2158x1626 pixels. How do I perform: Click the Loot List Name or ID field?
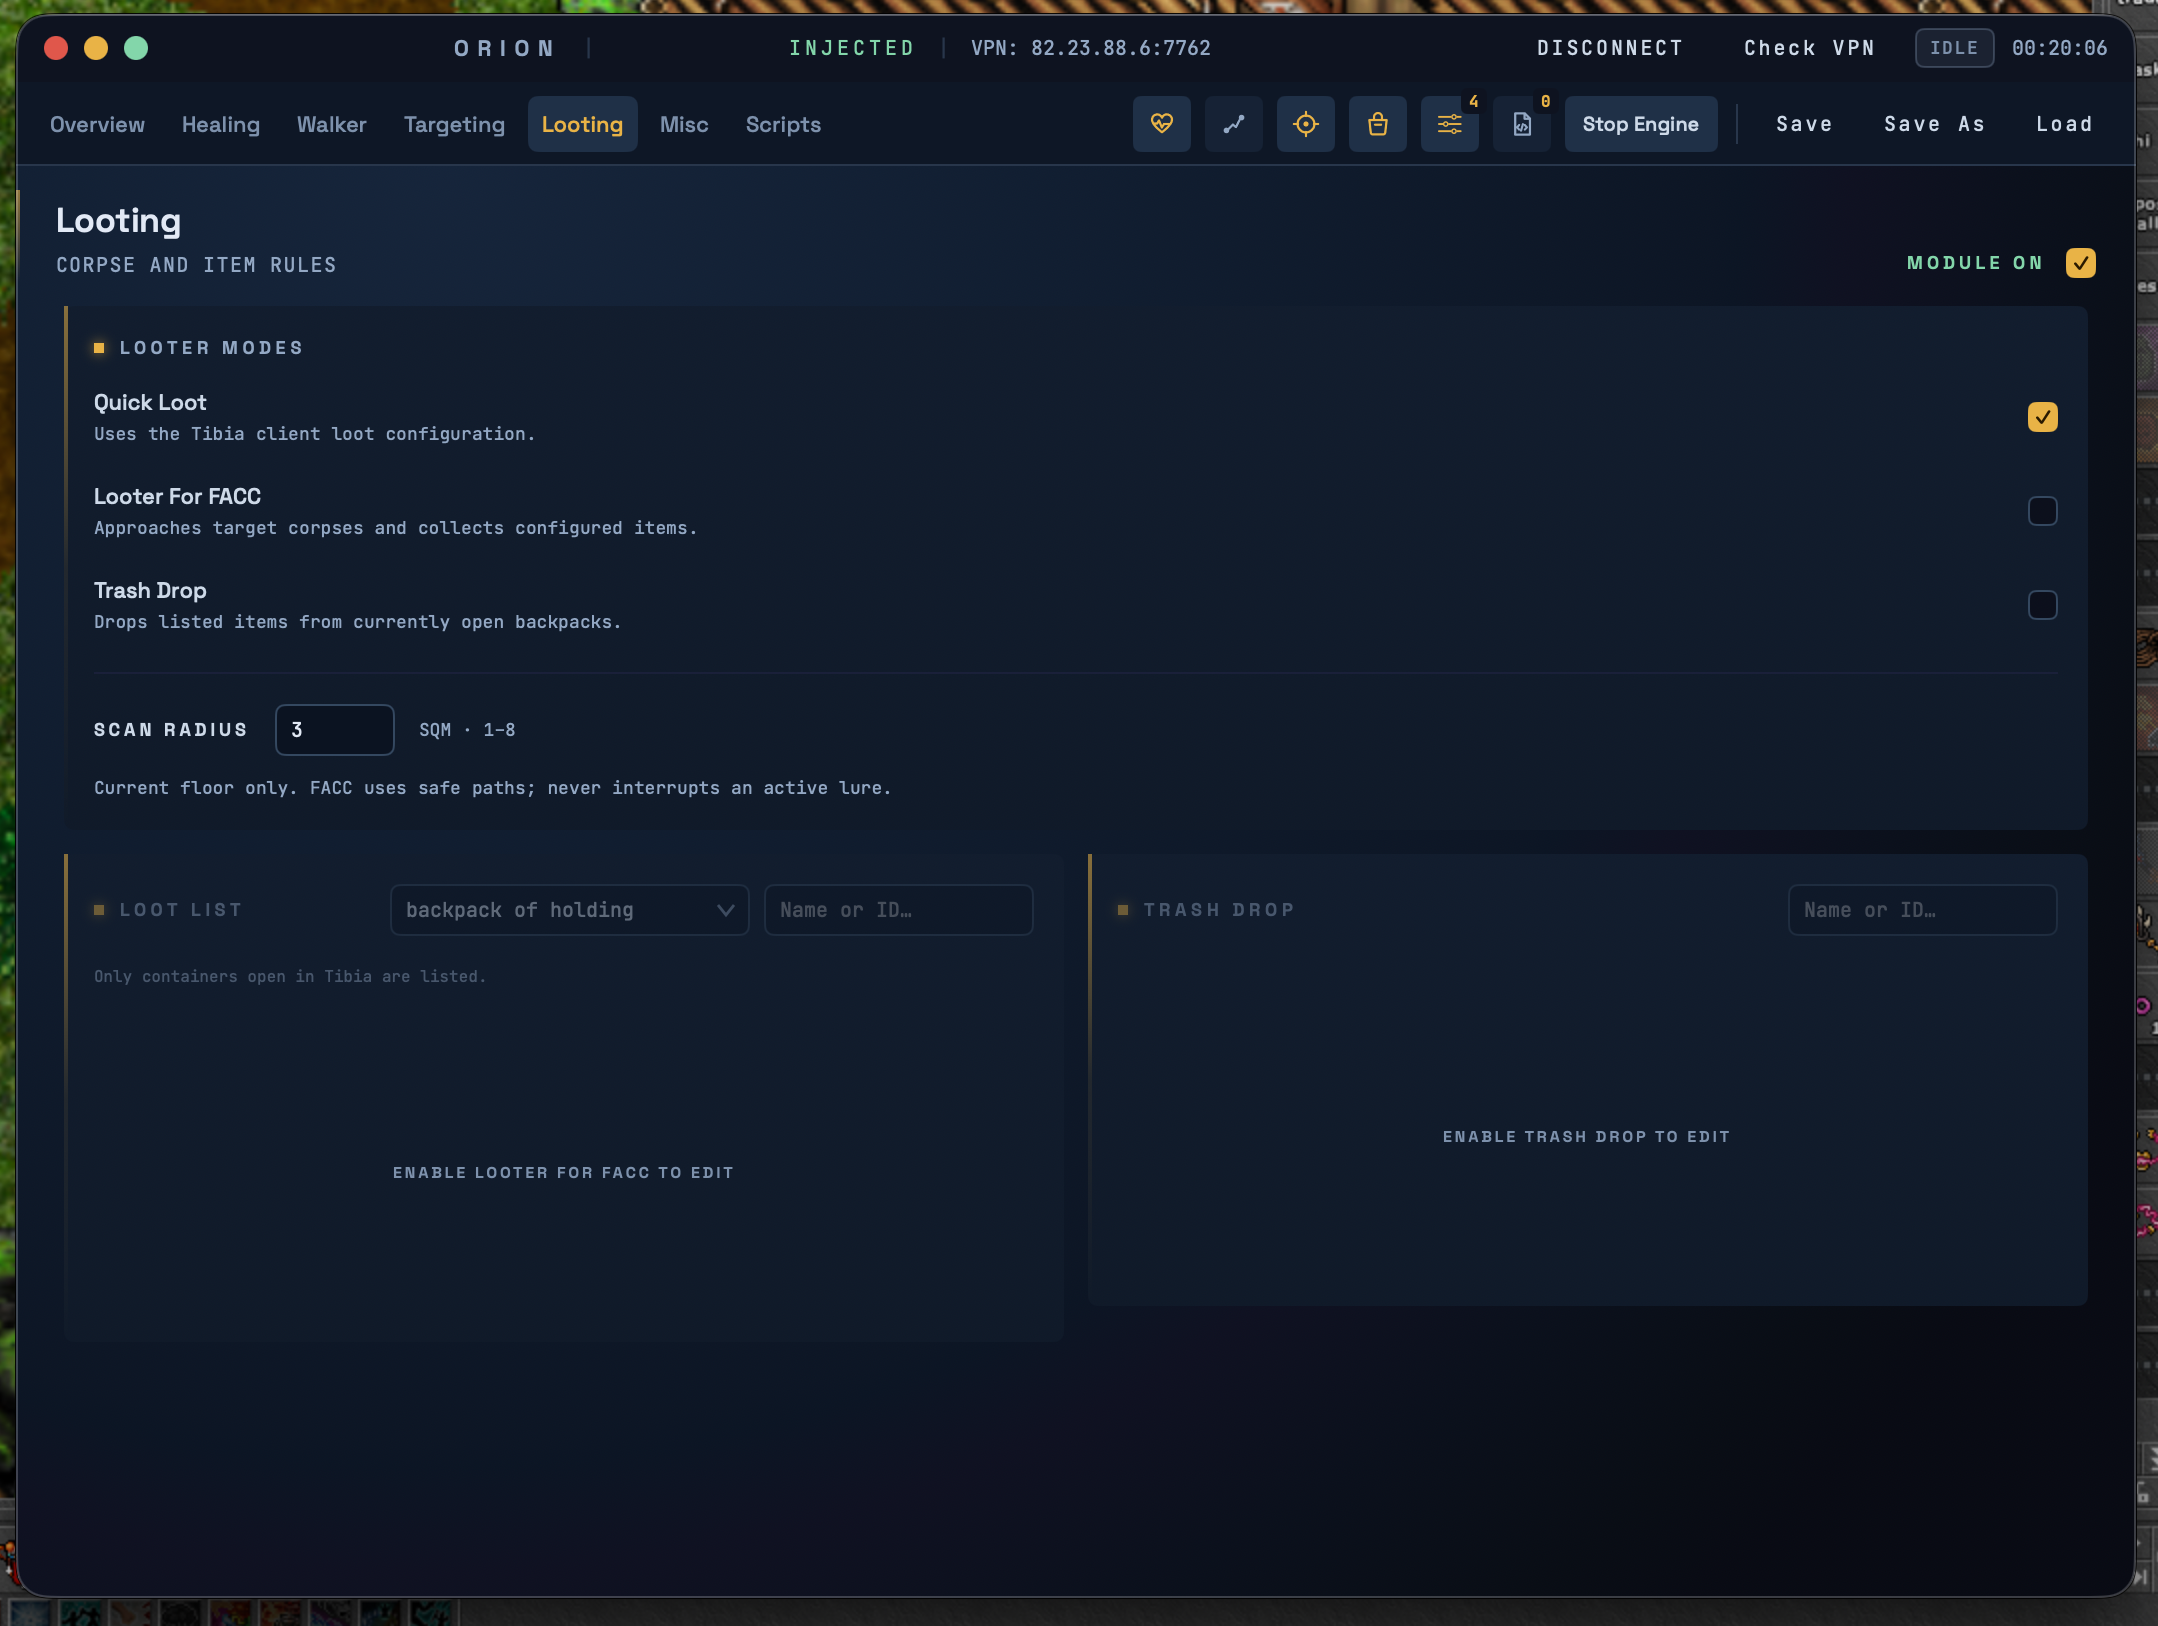898,910
